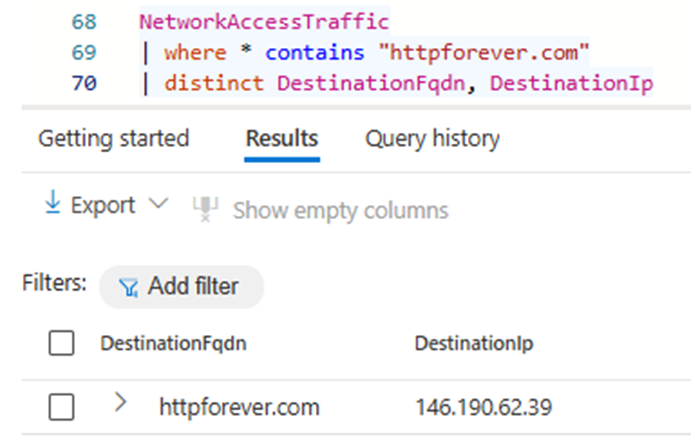Image resolution: width=691 pixels, height=444 pixels.
Task: Click the Show empty columns icon
Action: pos(205,209)
